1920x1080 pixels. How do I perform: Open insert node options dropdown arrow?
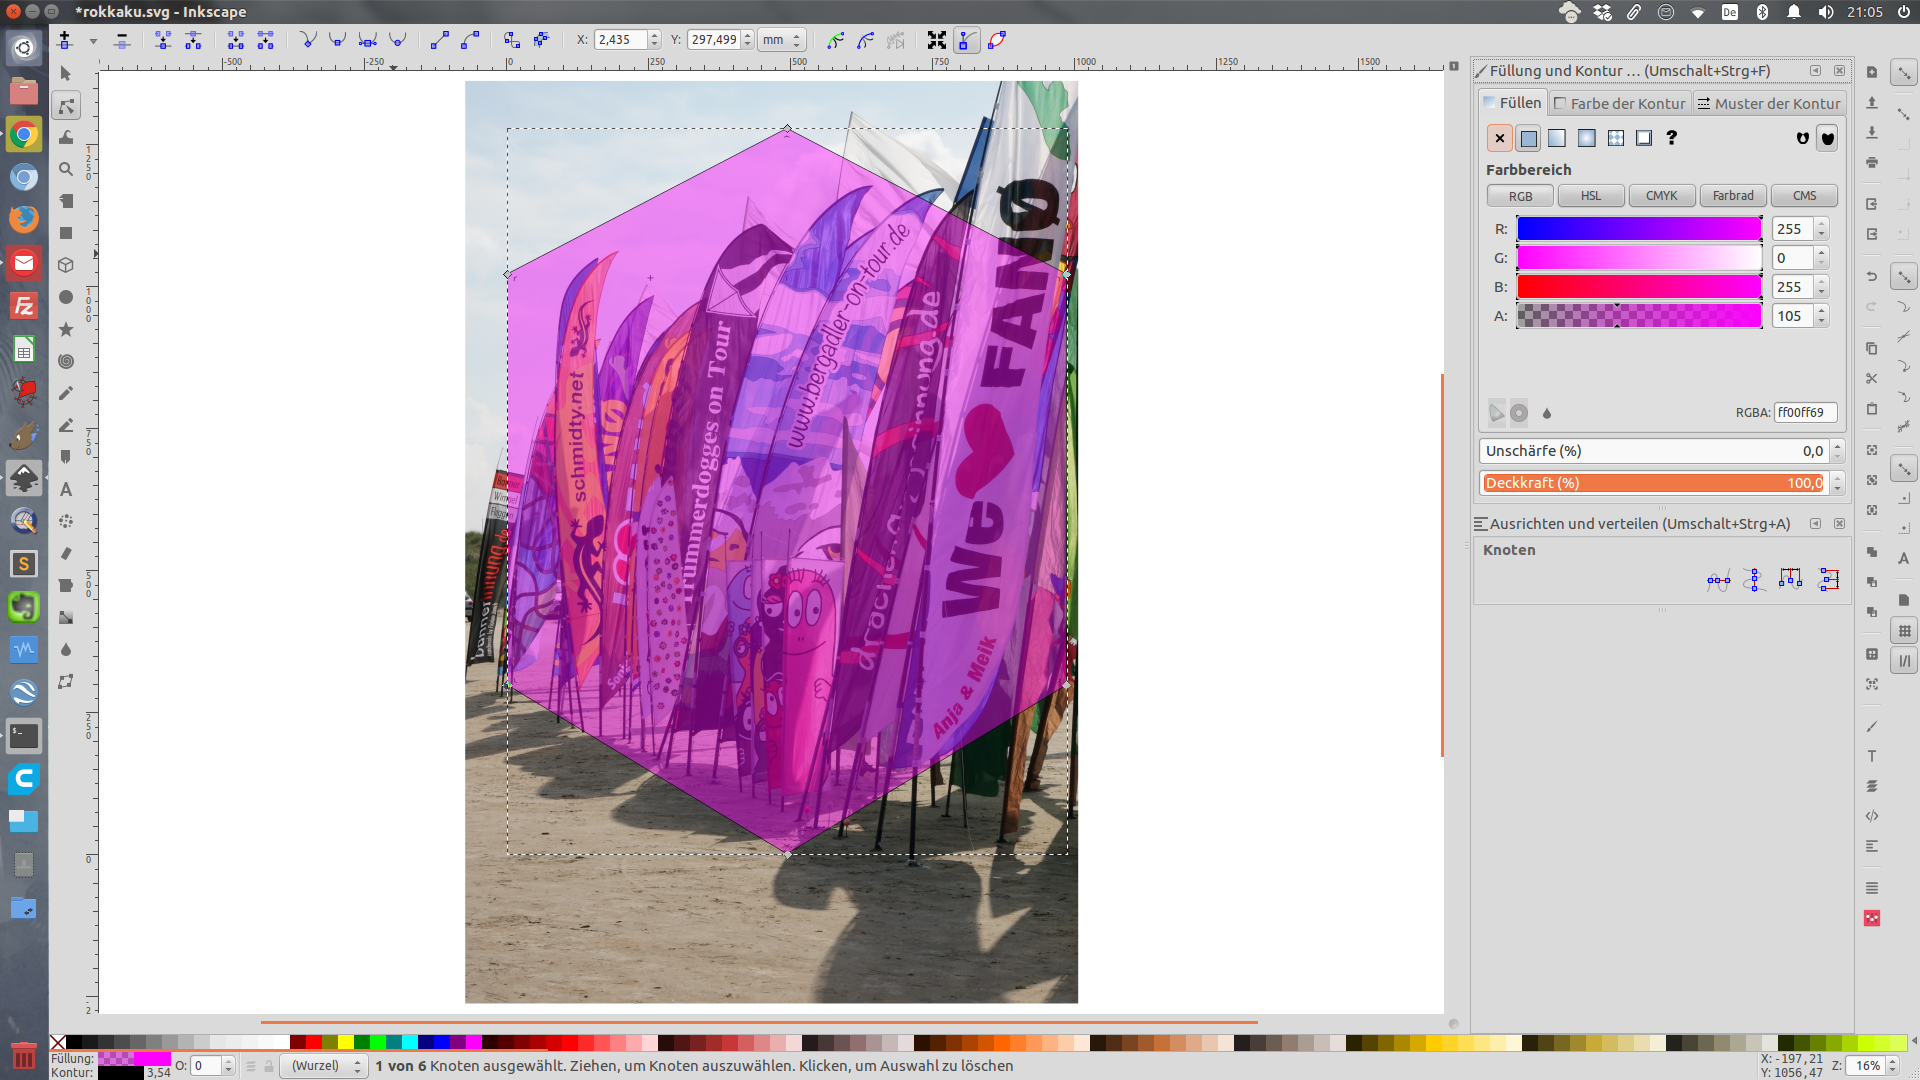coord(93,41)
